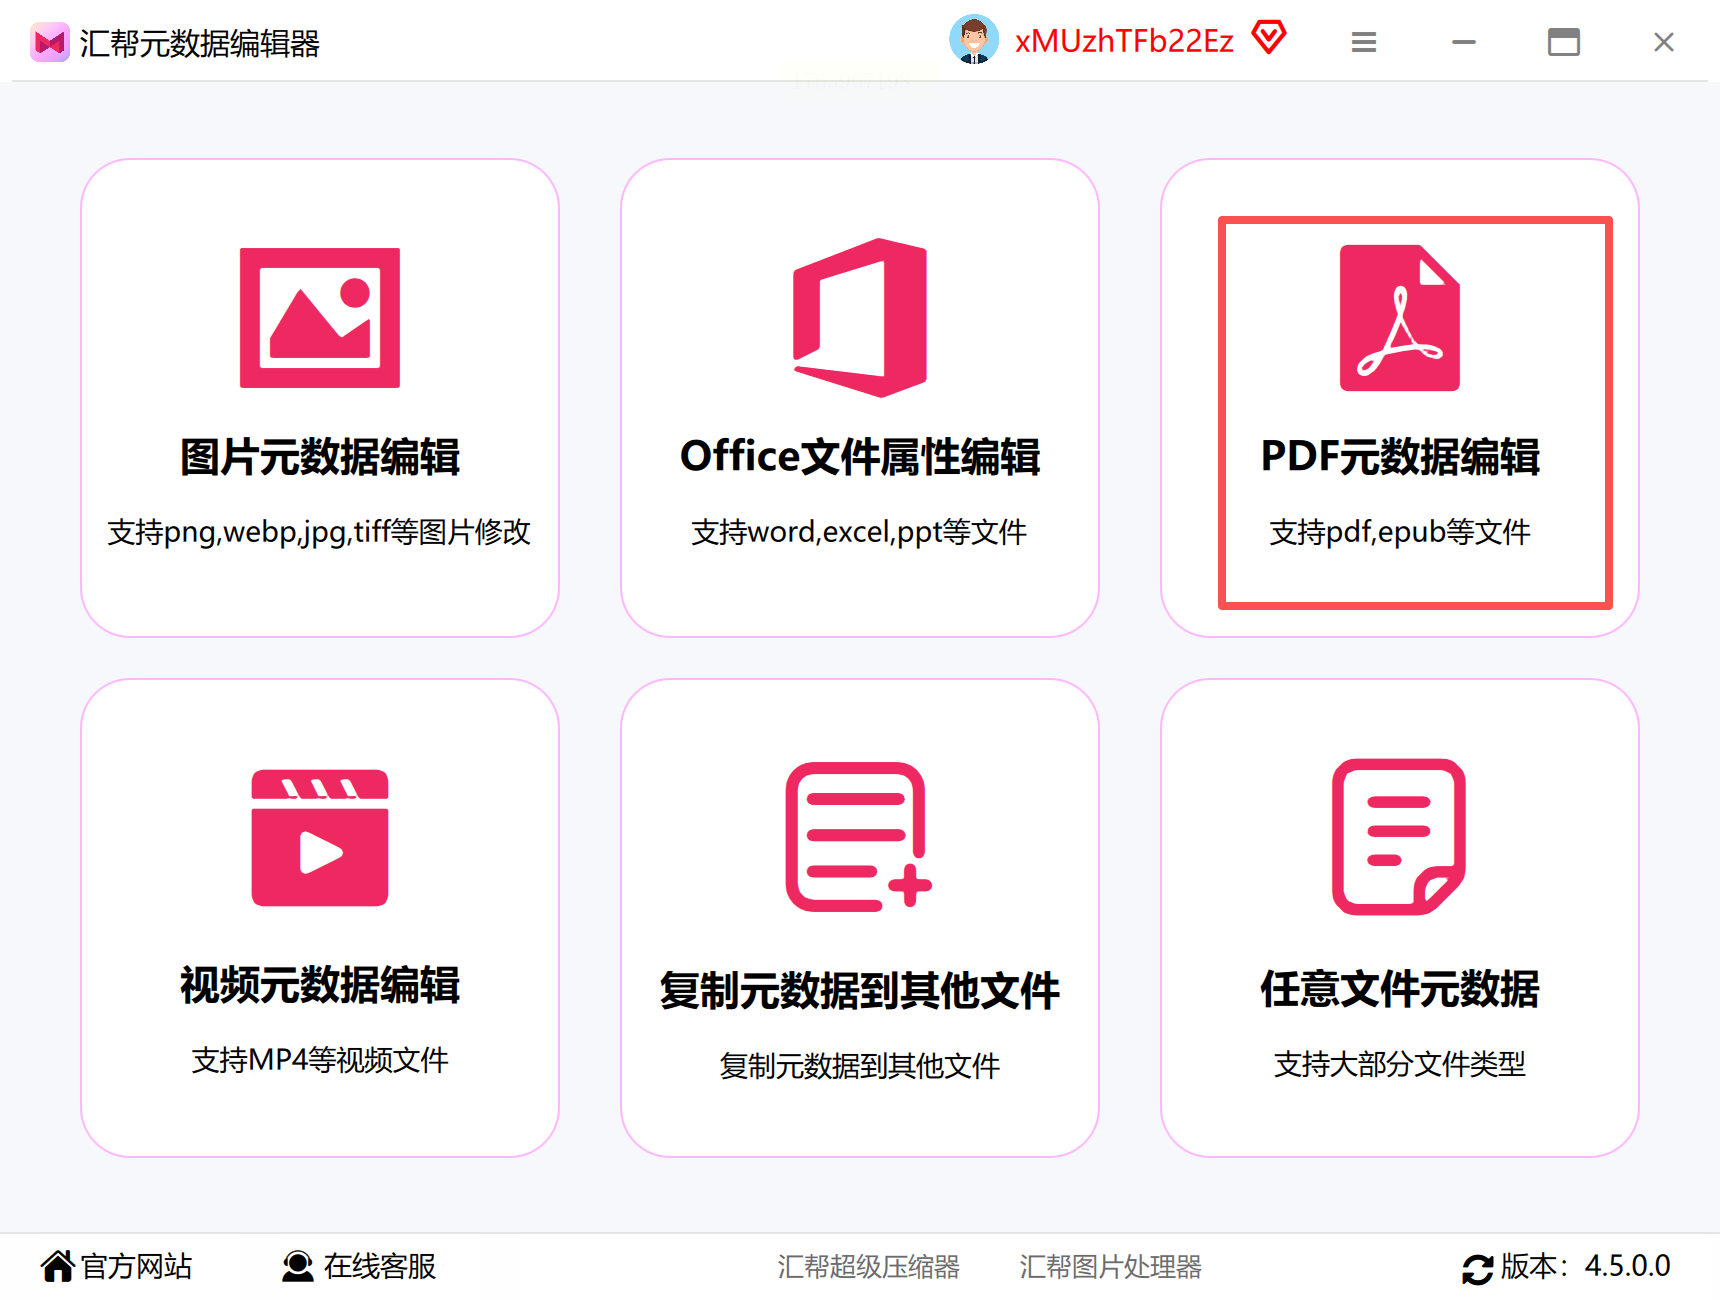
Task: Click 支持pdf,epub等文件 description
Action: coord(1400,532)
